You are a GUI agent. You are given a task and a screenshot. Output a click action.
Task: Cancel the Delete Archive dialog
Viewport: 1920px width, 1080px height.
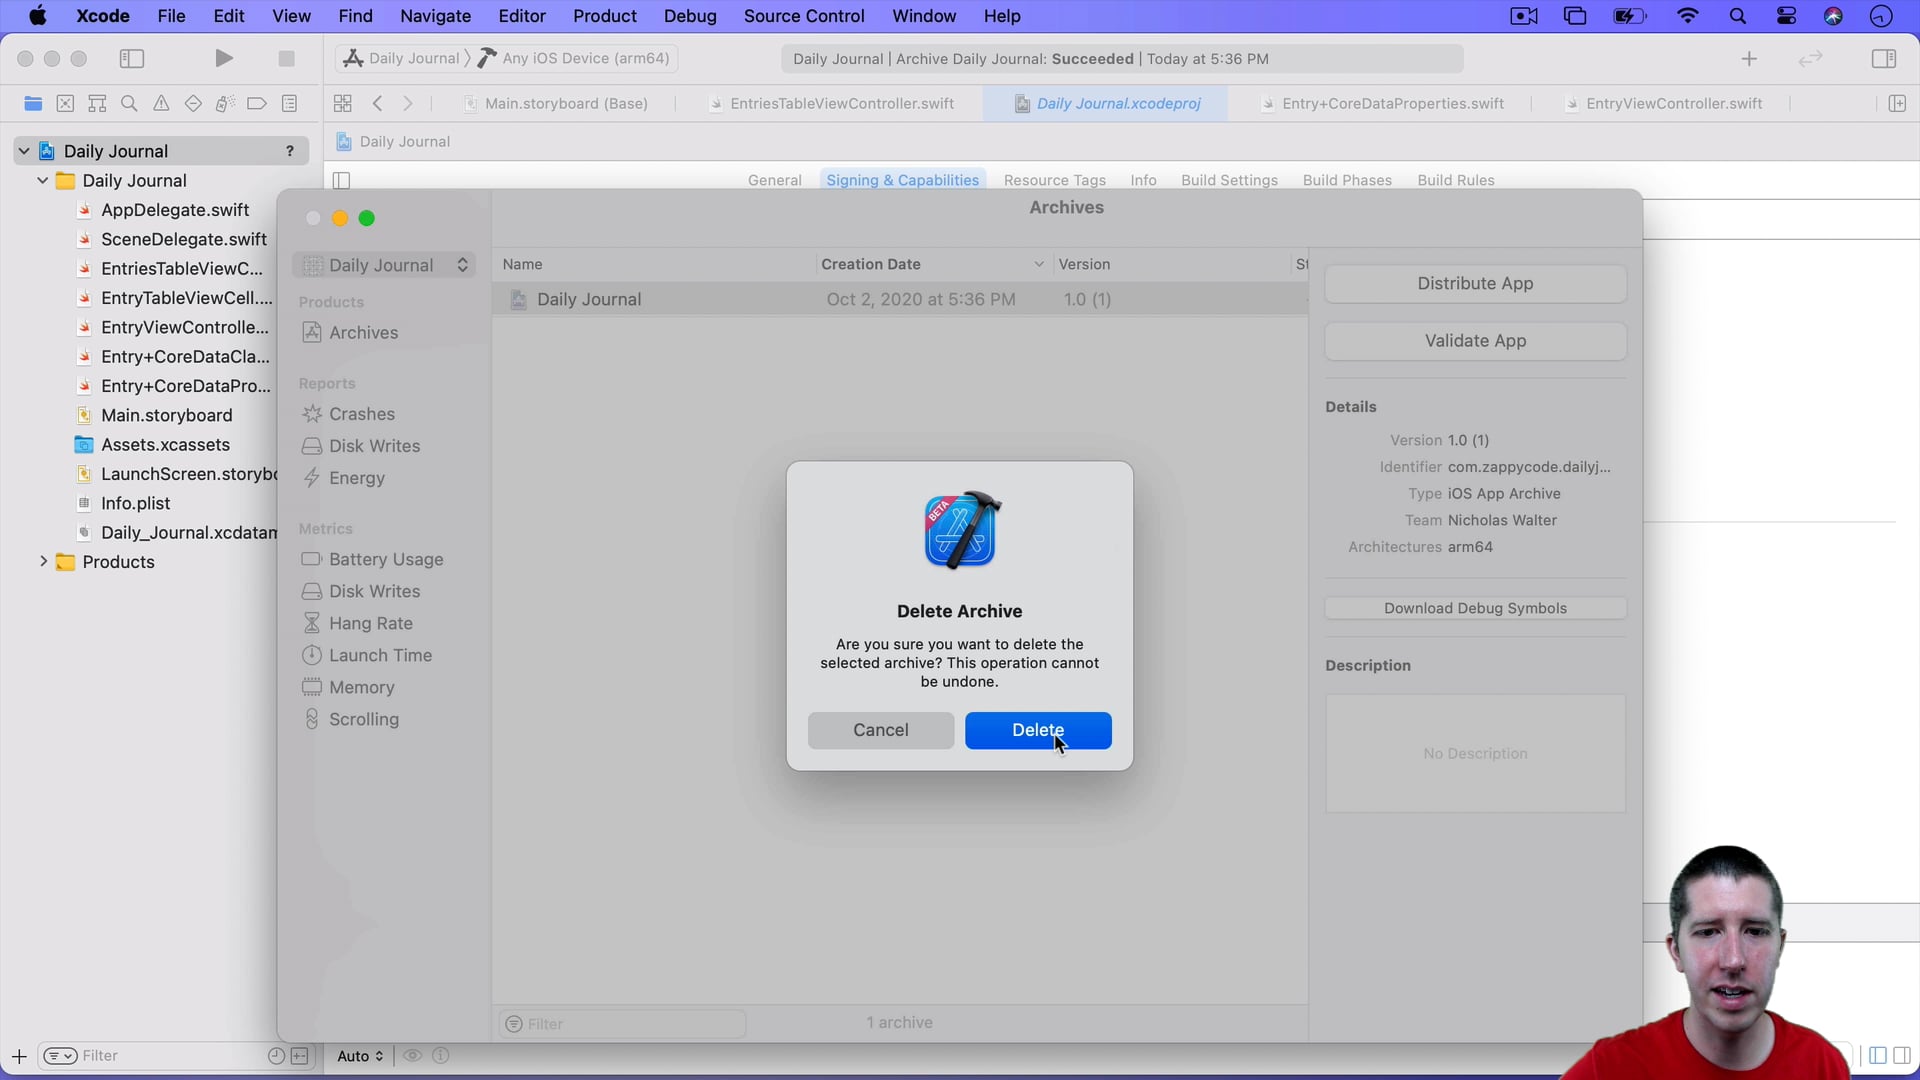[880, 730]
